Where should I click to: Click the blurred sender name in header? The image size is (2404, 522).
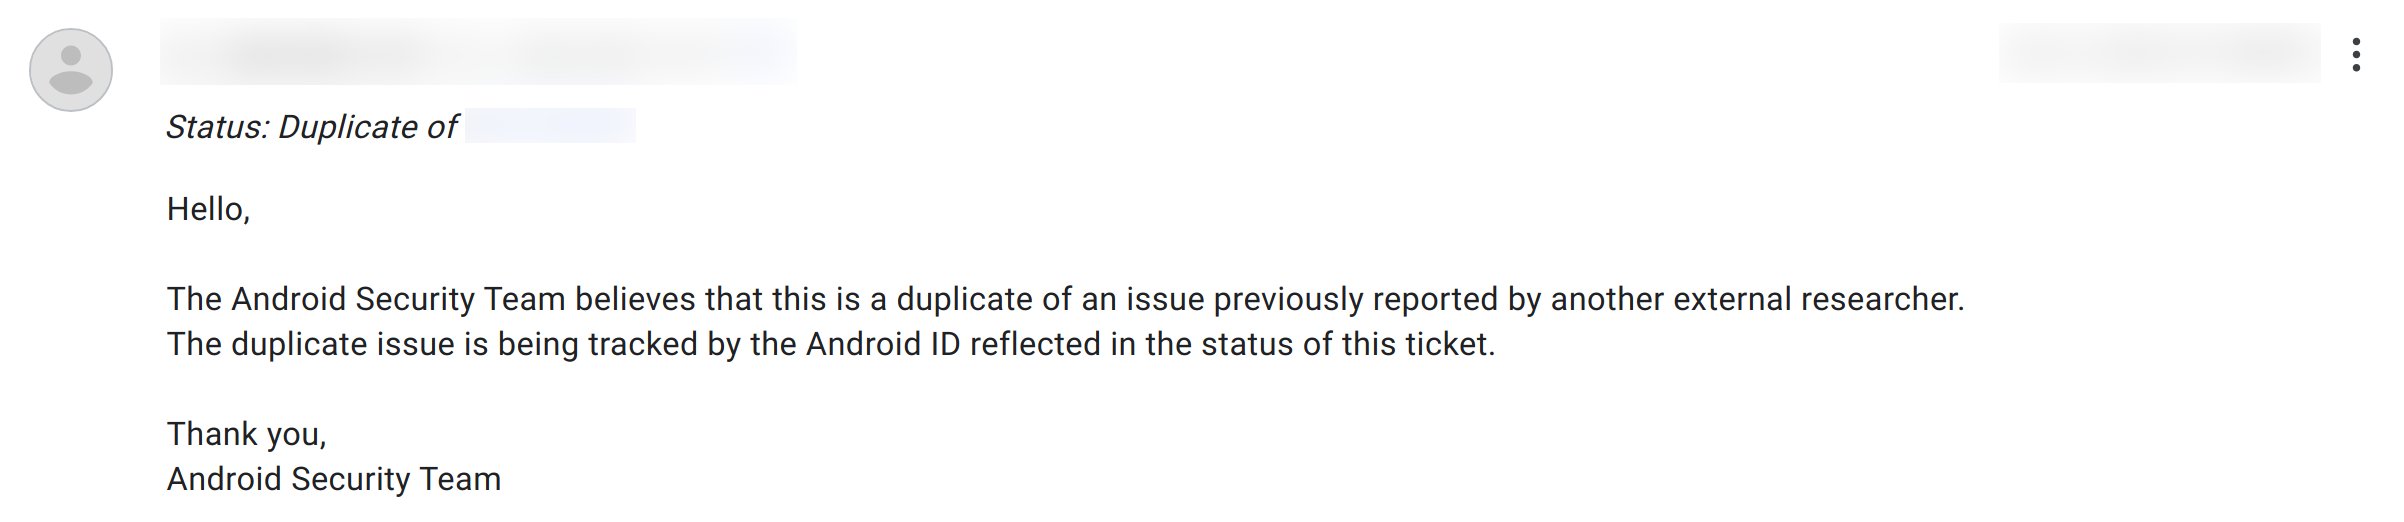478,52
